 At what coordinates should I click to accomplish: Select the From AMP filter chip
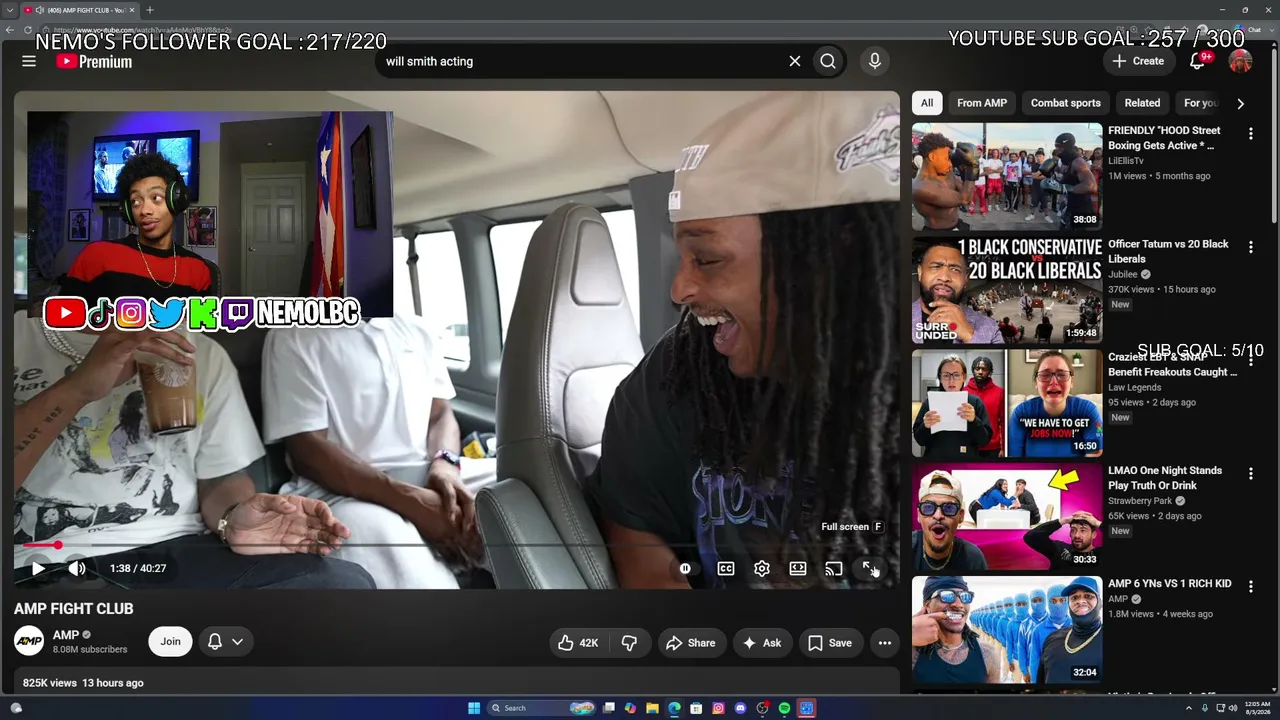pos(982,103)
